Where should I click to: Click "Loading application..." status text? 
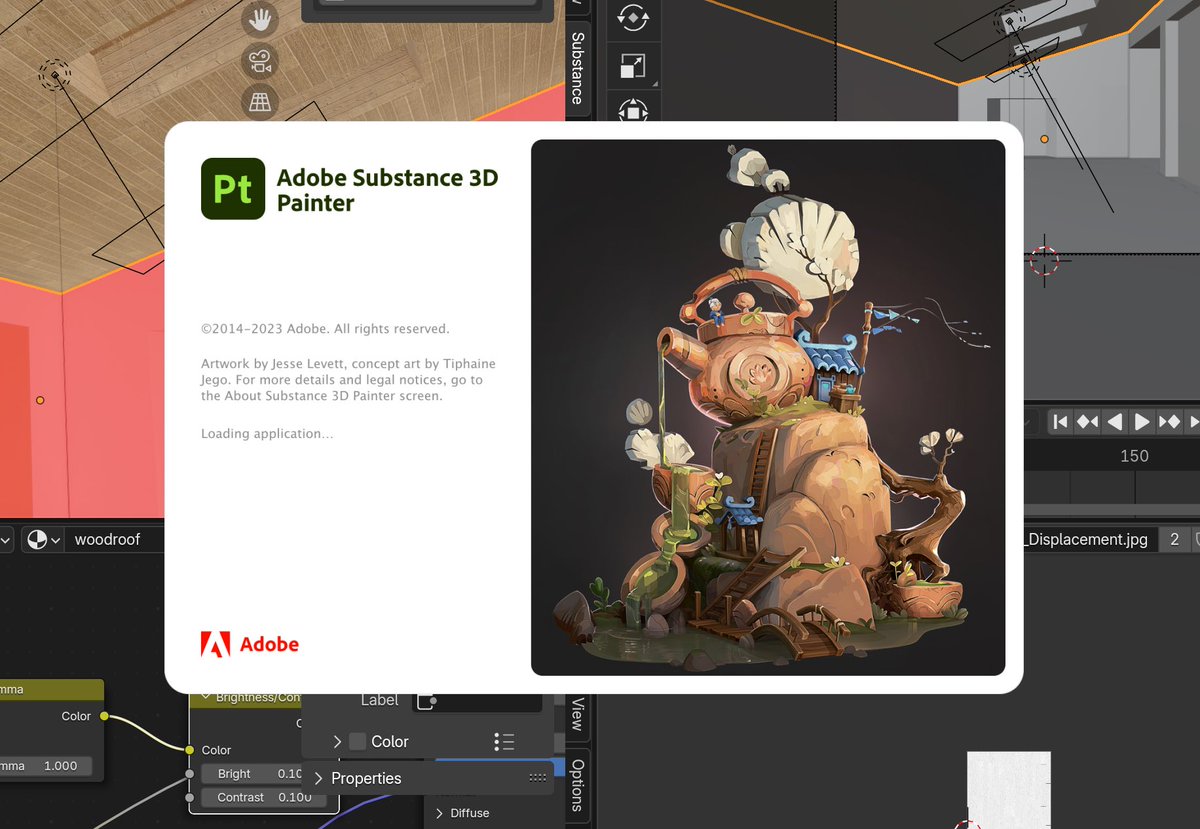click(x=267, y=434)
